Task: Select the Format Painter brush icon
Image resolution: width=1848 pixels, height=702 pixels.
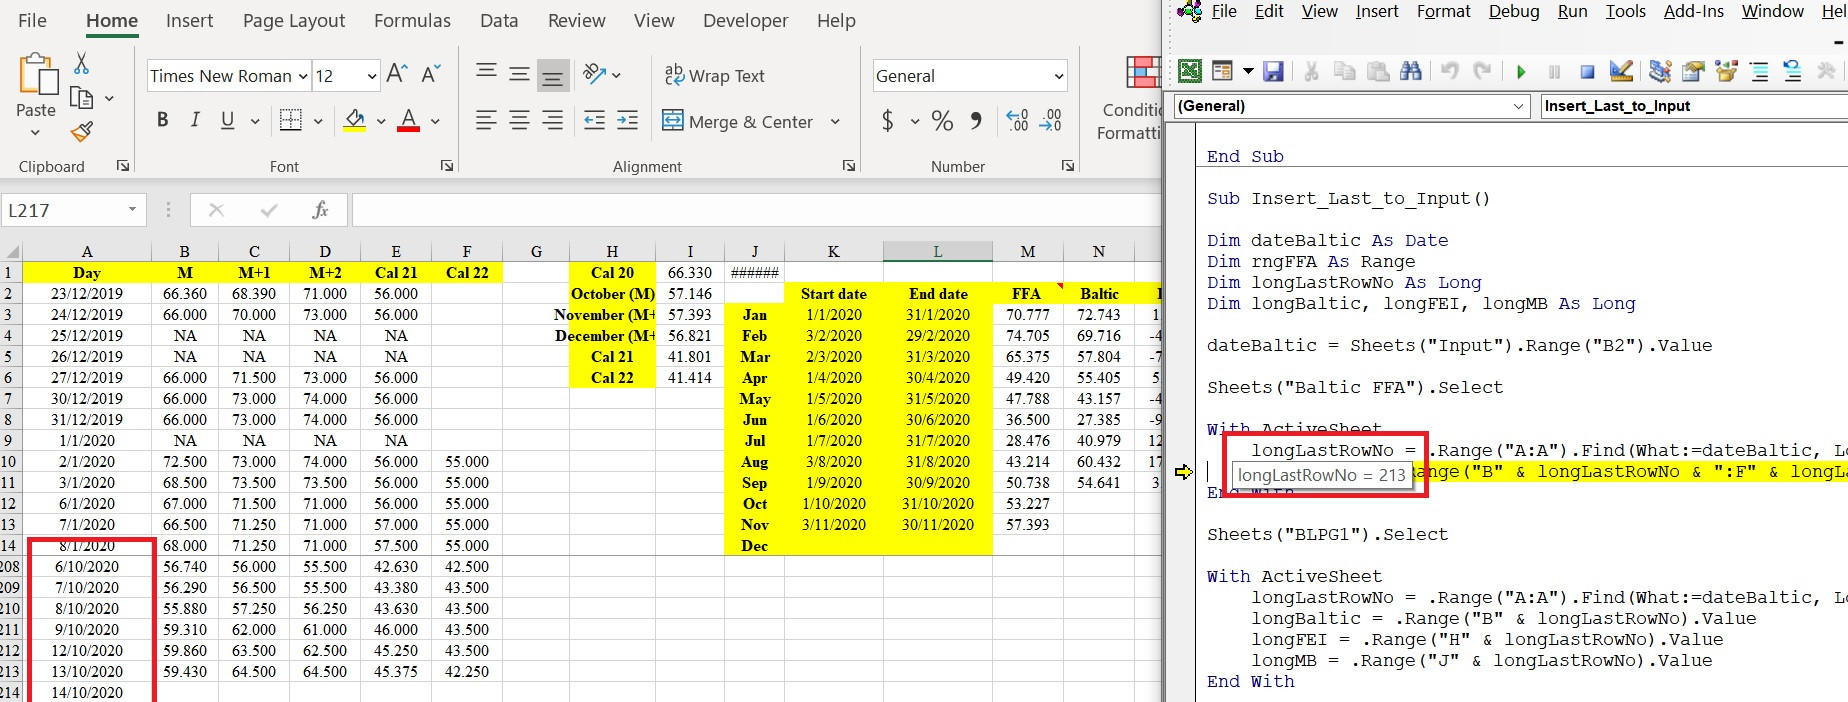Action: pyautogui.click(x=82, y=132)
